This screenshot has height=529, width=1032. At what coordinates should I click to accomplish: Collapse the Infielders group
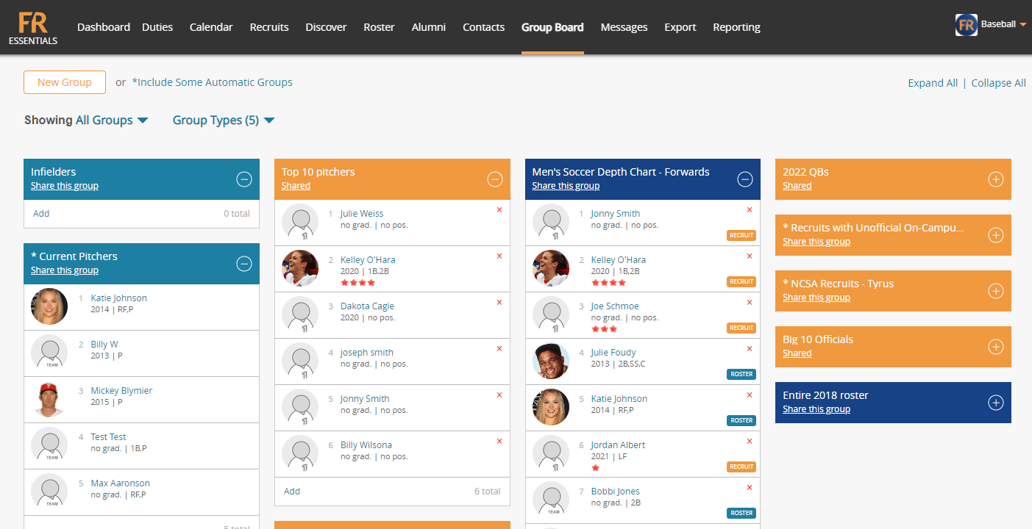[244, 179]
